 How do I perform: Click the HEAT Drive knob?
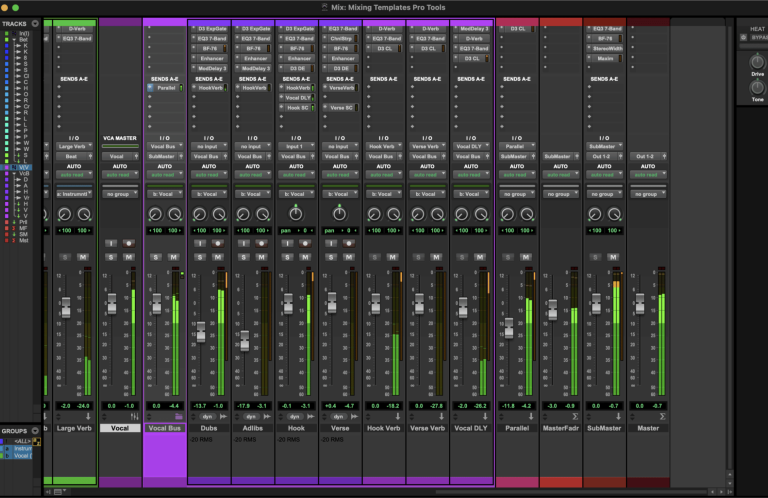pyautogui.click(x=757, y=62)
